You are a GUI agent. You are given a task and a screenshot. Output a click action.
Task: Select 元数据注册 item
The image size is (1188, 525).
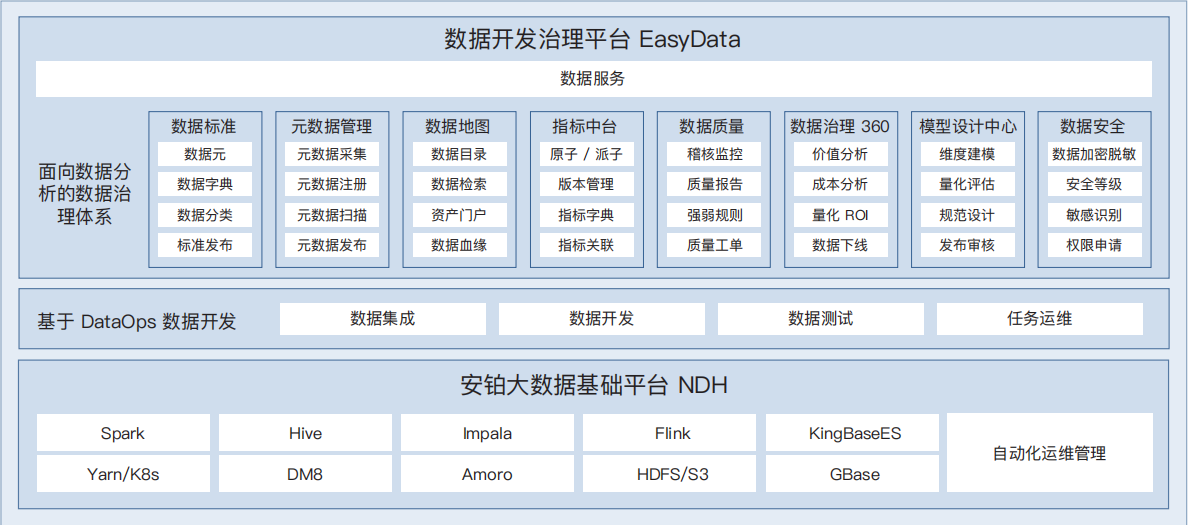tap(333, 184)
